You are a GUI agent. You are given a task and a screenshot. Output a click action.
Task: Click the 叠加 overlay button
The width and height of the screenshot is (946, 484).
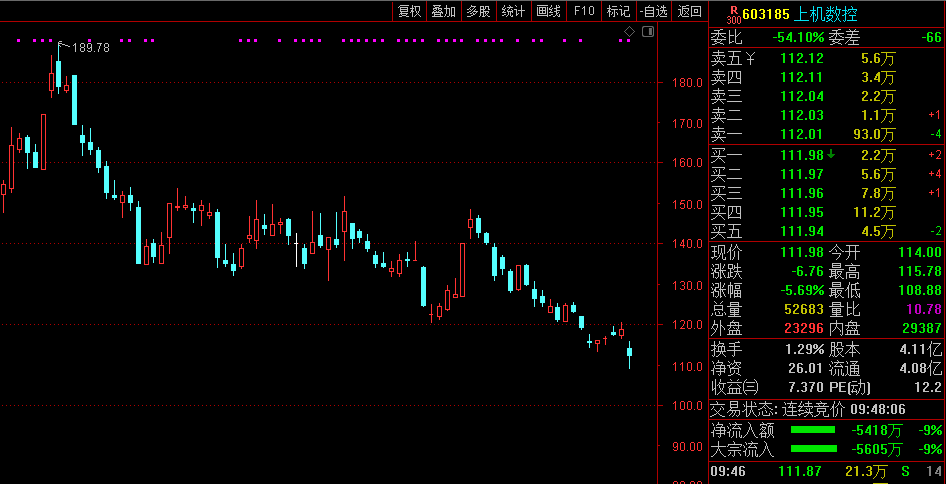pyautogui.click(x=443, y=11)
